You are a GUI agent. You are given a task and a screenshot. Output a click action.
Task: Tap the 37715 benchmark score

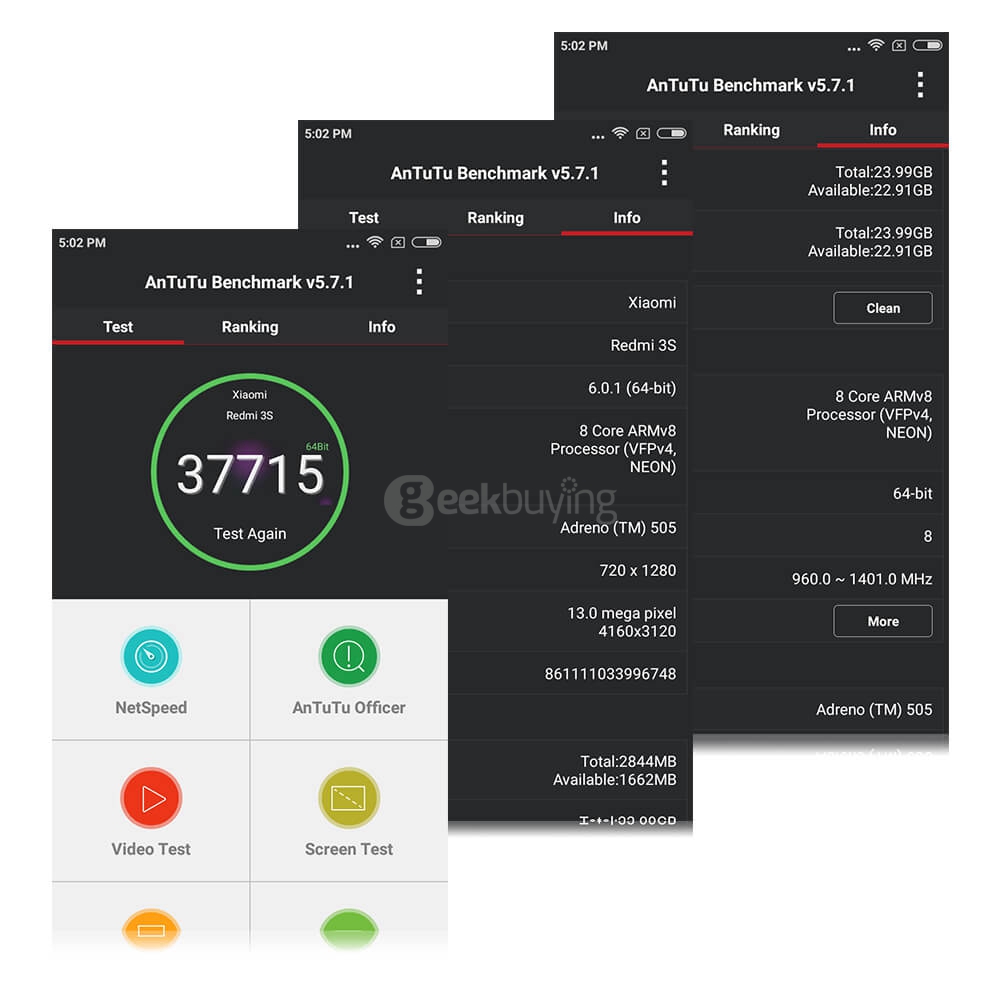coord(250,475)
